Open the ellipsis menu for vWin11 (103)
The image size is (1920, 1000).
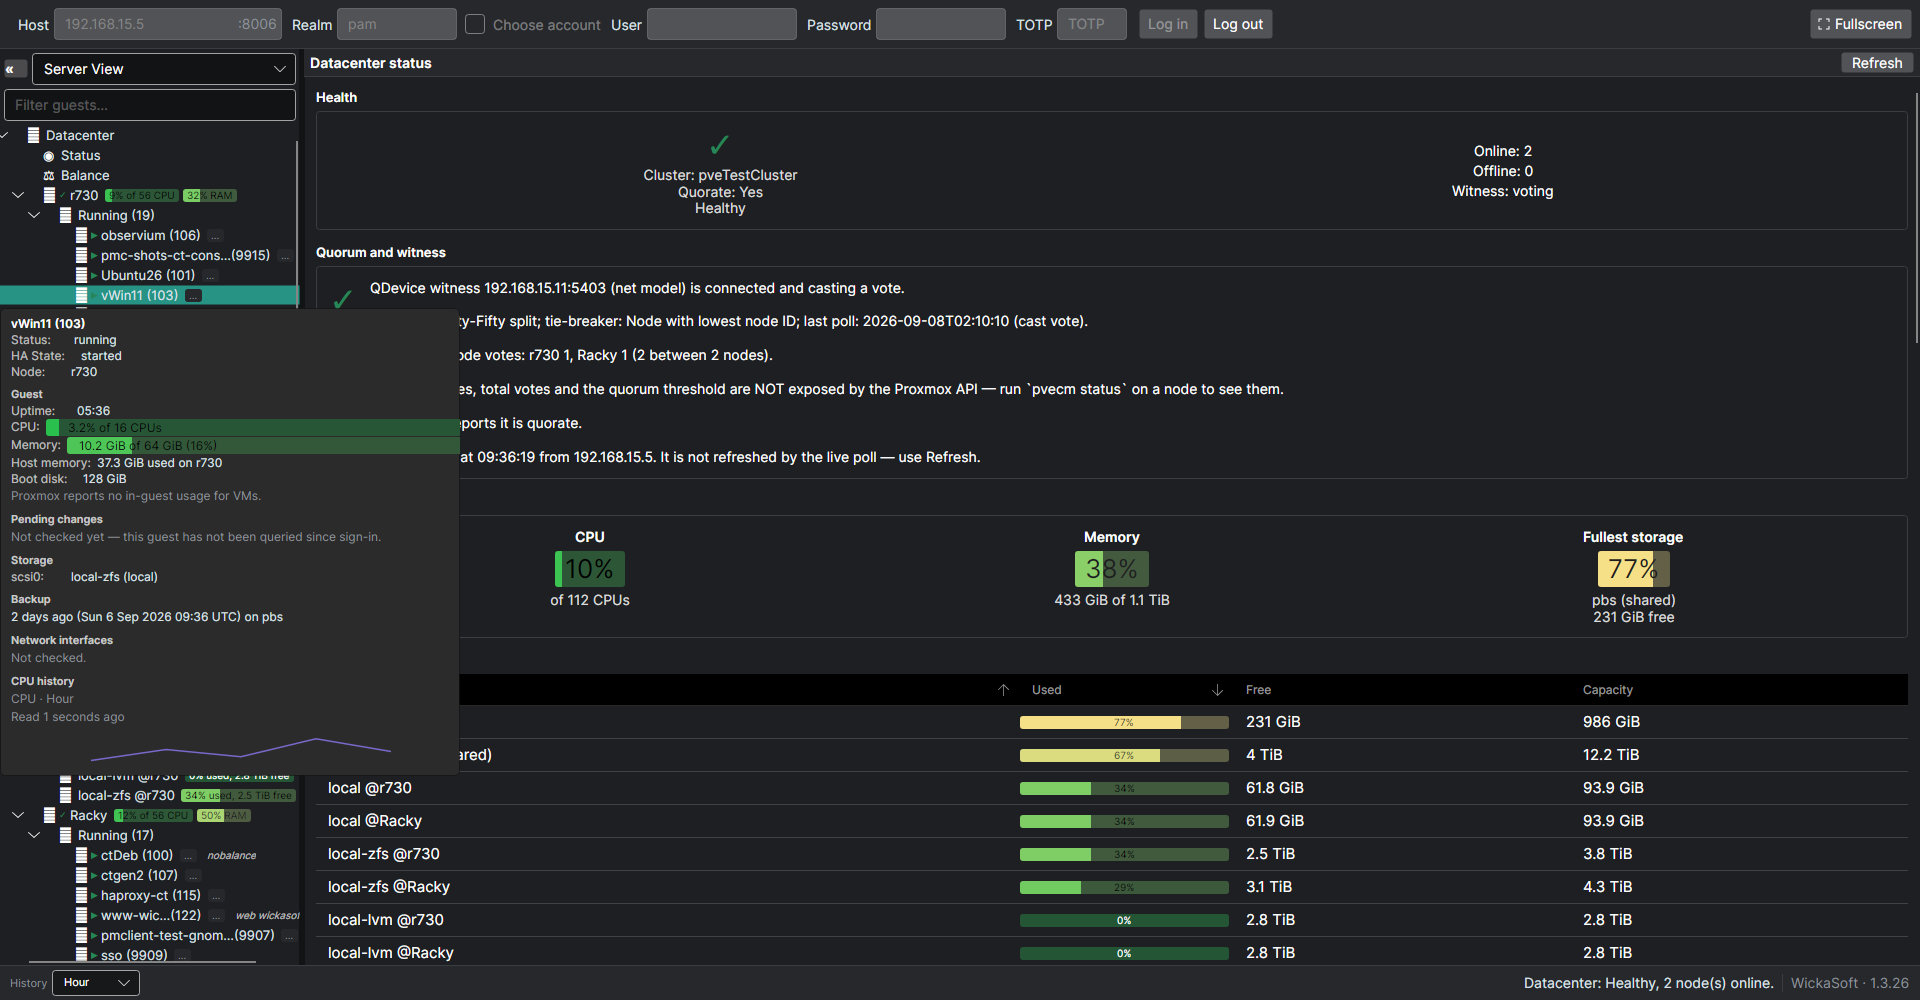[x=194, y=296]
